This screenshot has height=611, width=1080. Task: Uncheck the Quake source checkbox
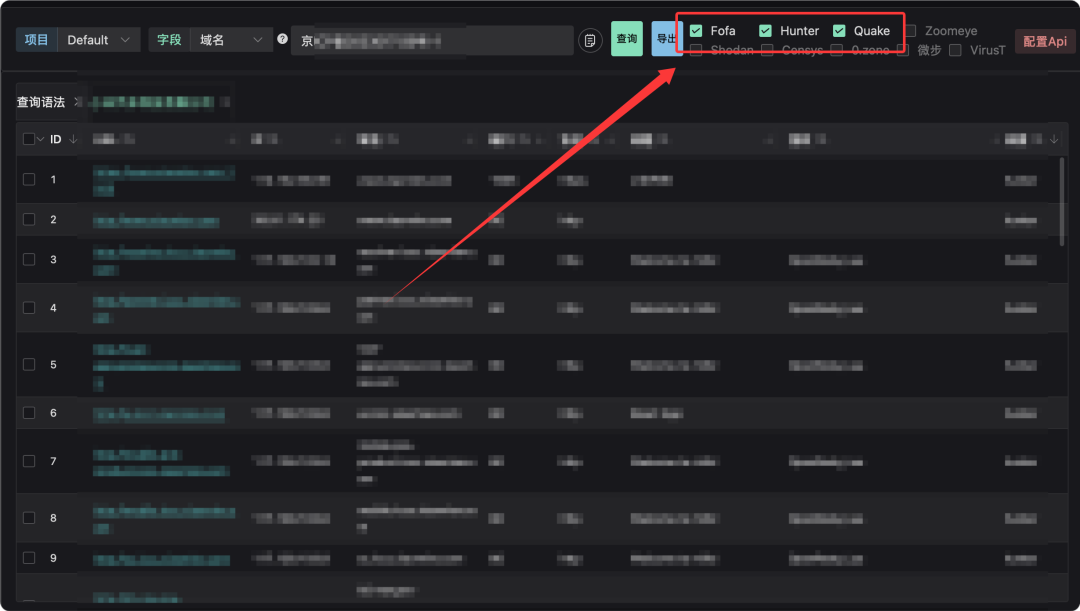(x=839, y=30)
